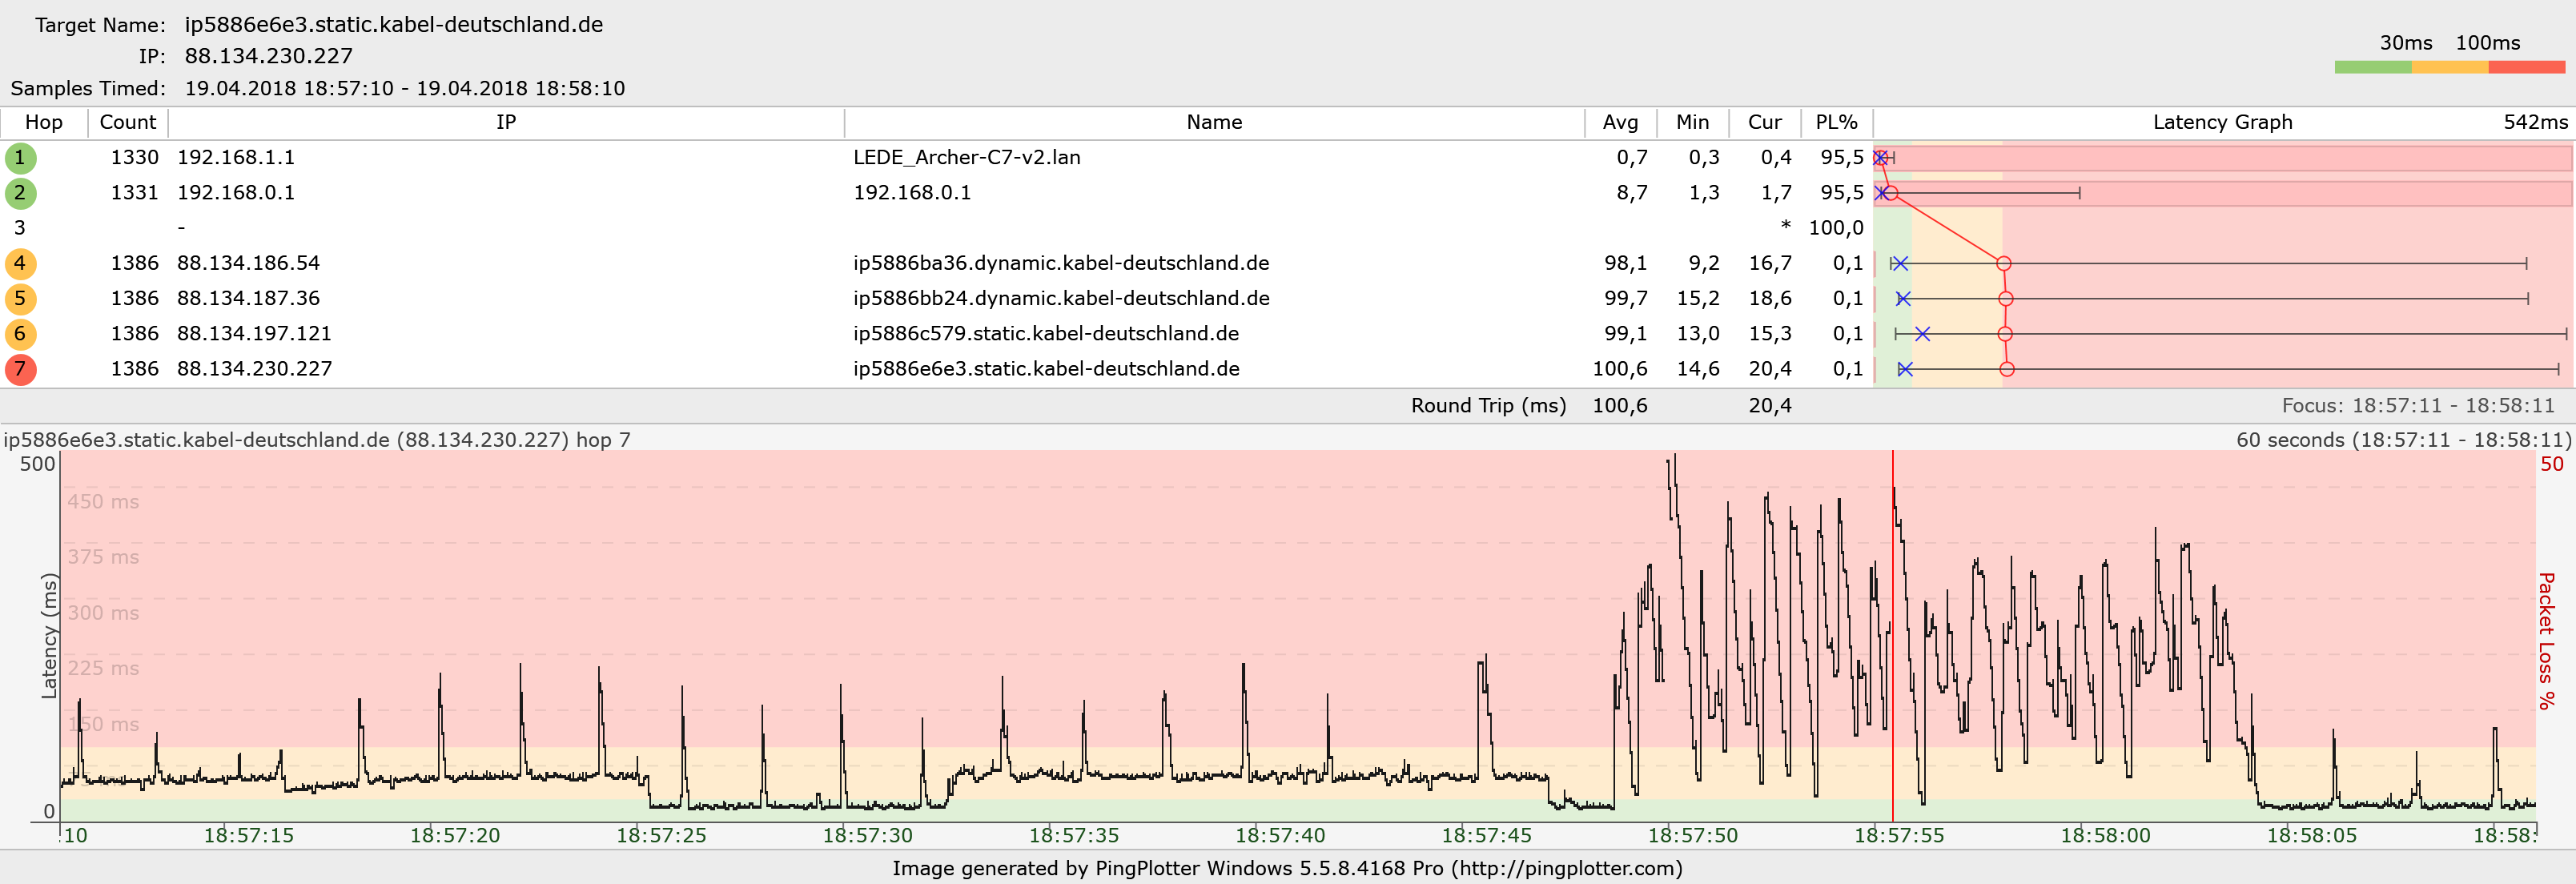Click the orange legend bar between 30ms and 100ms
The image size is (2576, 884).
coord(2450,67)
